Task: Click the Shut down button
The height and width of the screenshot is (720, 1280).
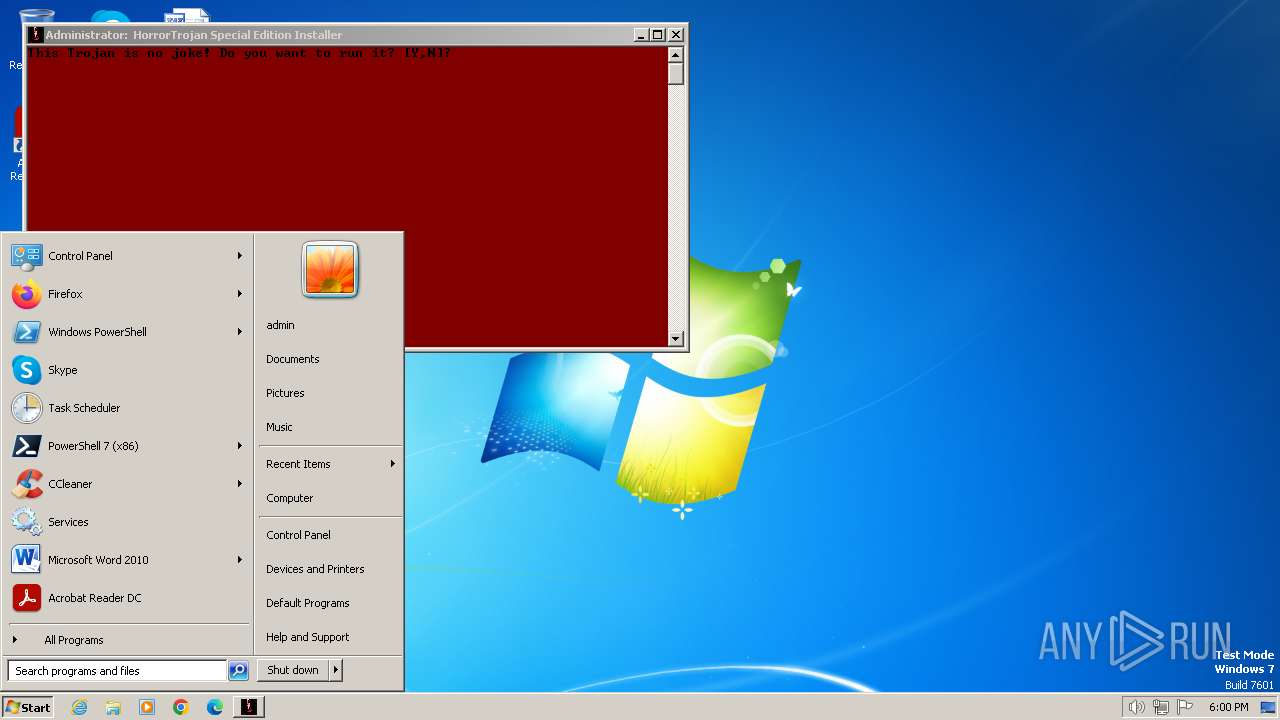Action: 293,670
